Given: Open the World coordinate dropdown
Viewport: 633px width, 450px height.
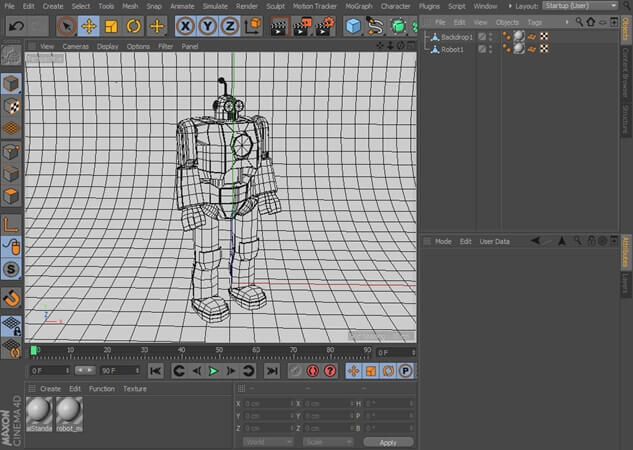Looking at the screenshot, I should 268,442.
